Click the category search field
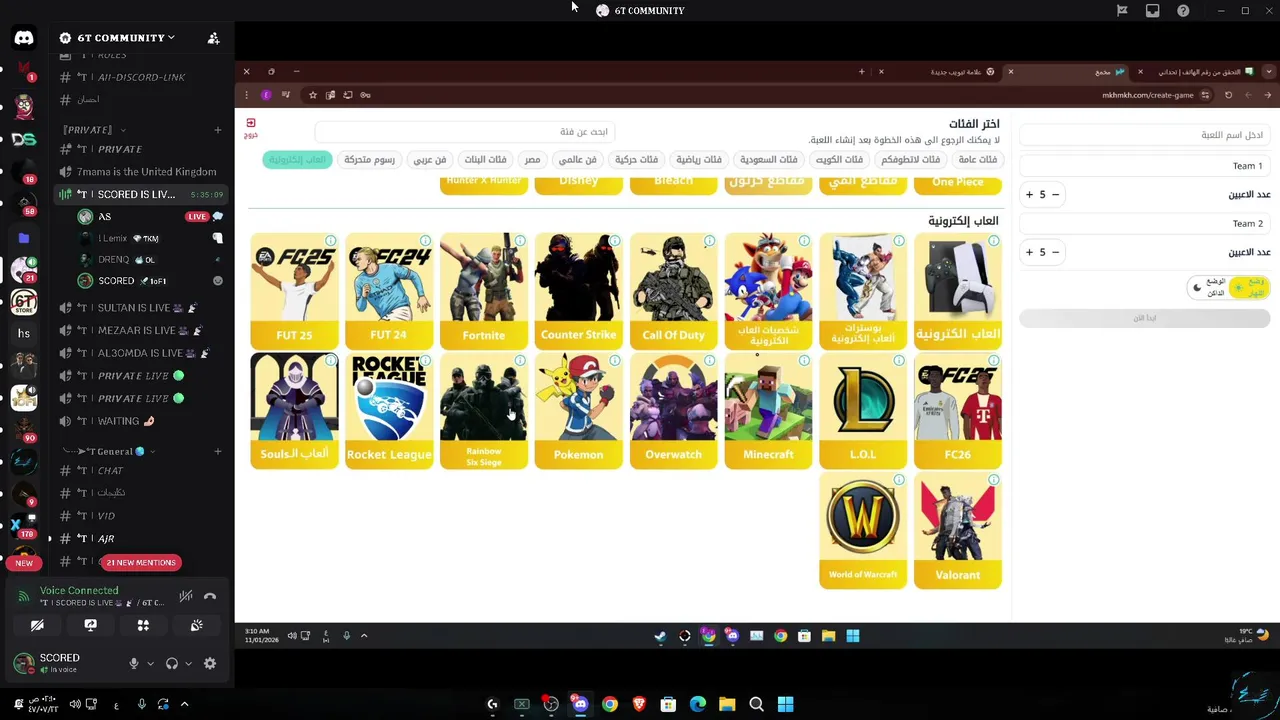Screen dimensions: 1280x720 [465, 132]
